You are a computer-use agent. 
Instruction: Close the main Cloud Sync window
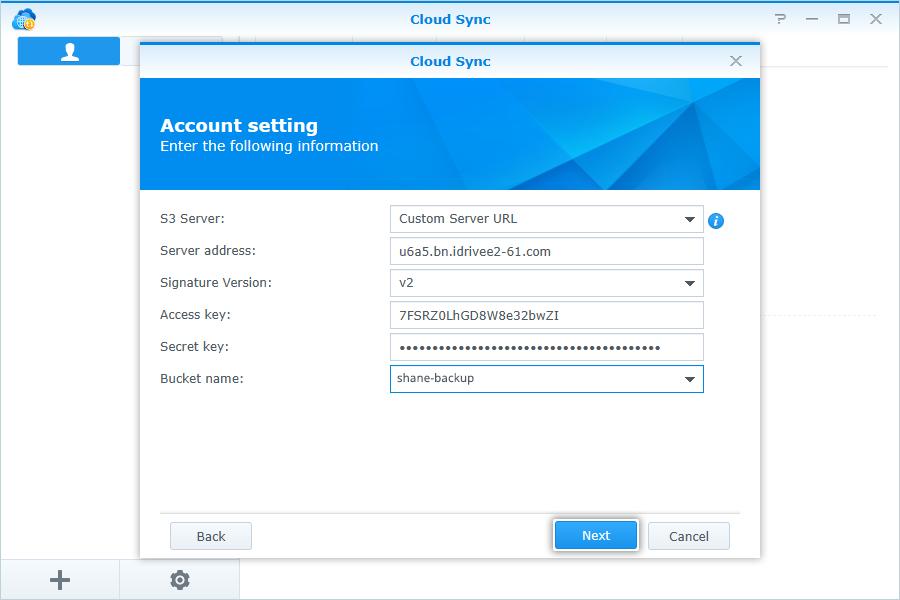coord(876,19)
